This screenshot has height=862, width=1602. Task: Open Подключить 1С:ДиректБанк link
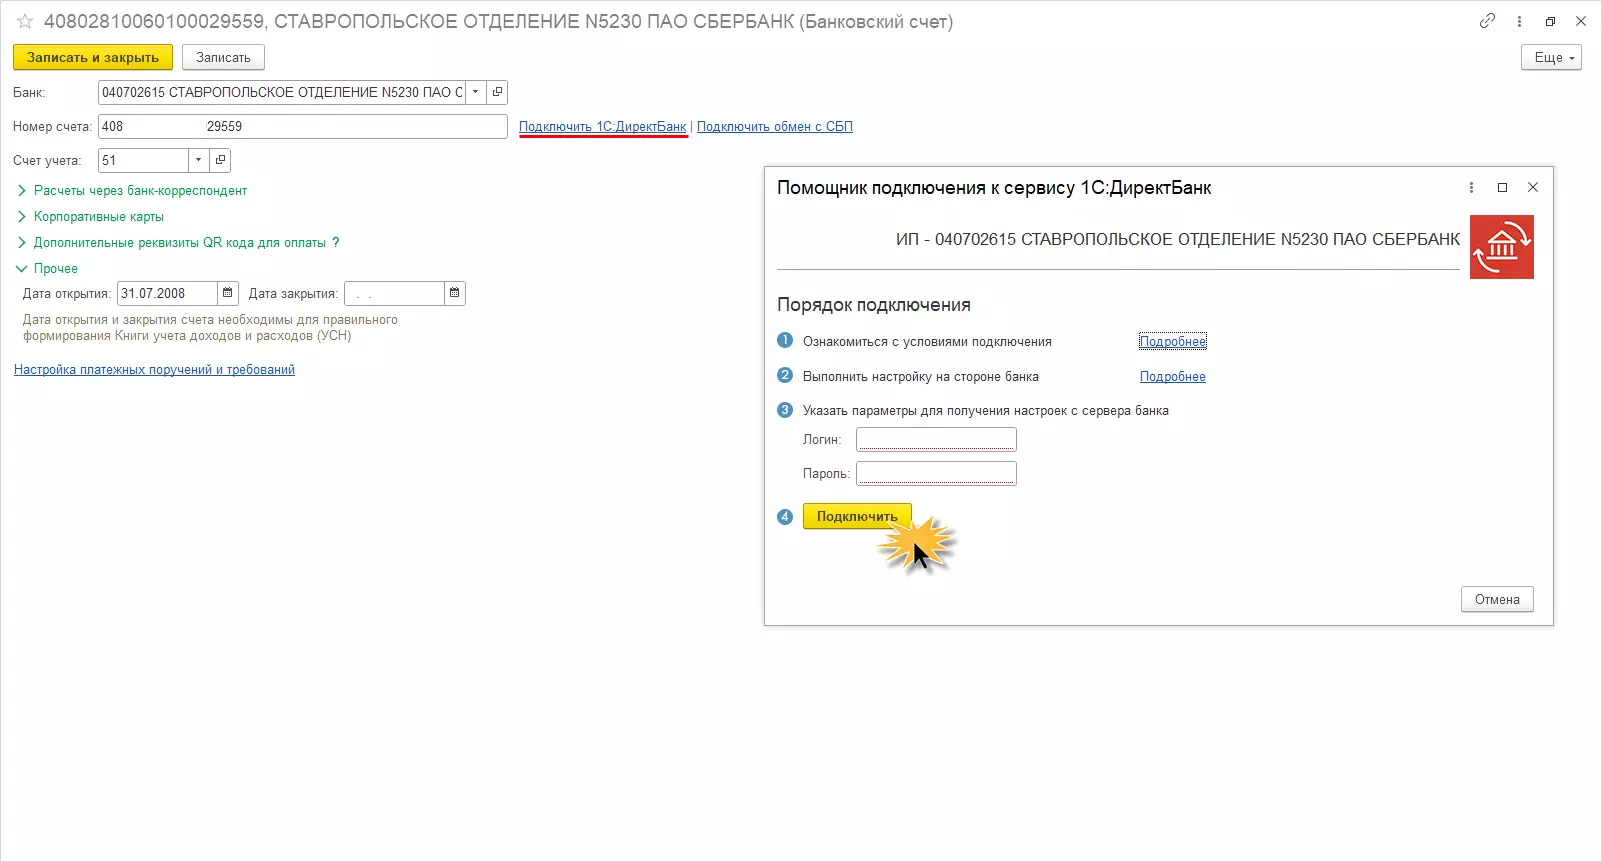click(x=603, y=126)
